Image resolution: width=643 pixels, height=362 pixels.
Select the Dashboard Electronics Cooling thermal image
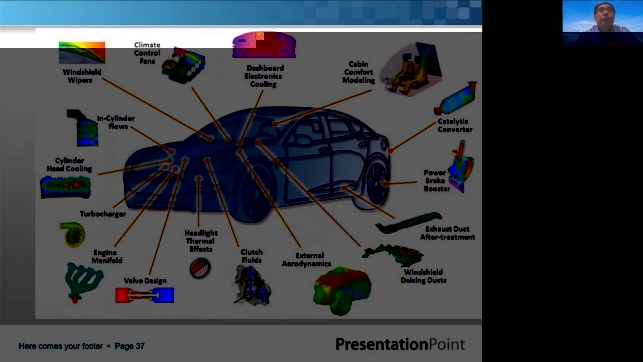coord(264,45)
